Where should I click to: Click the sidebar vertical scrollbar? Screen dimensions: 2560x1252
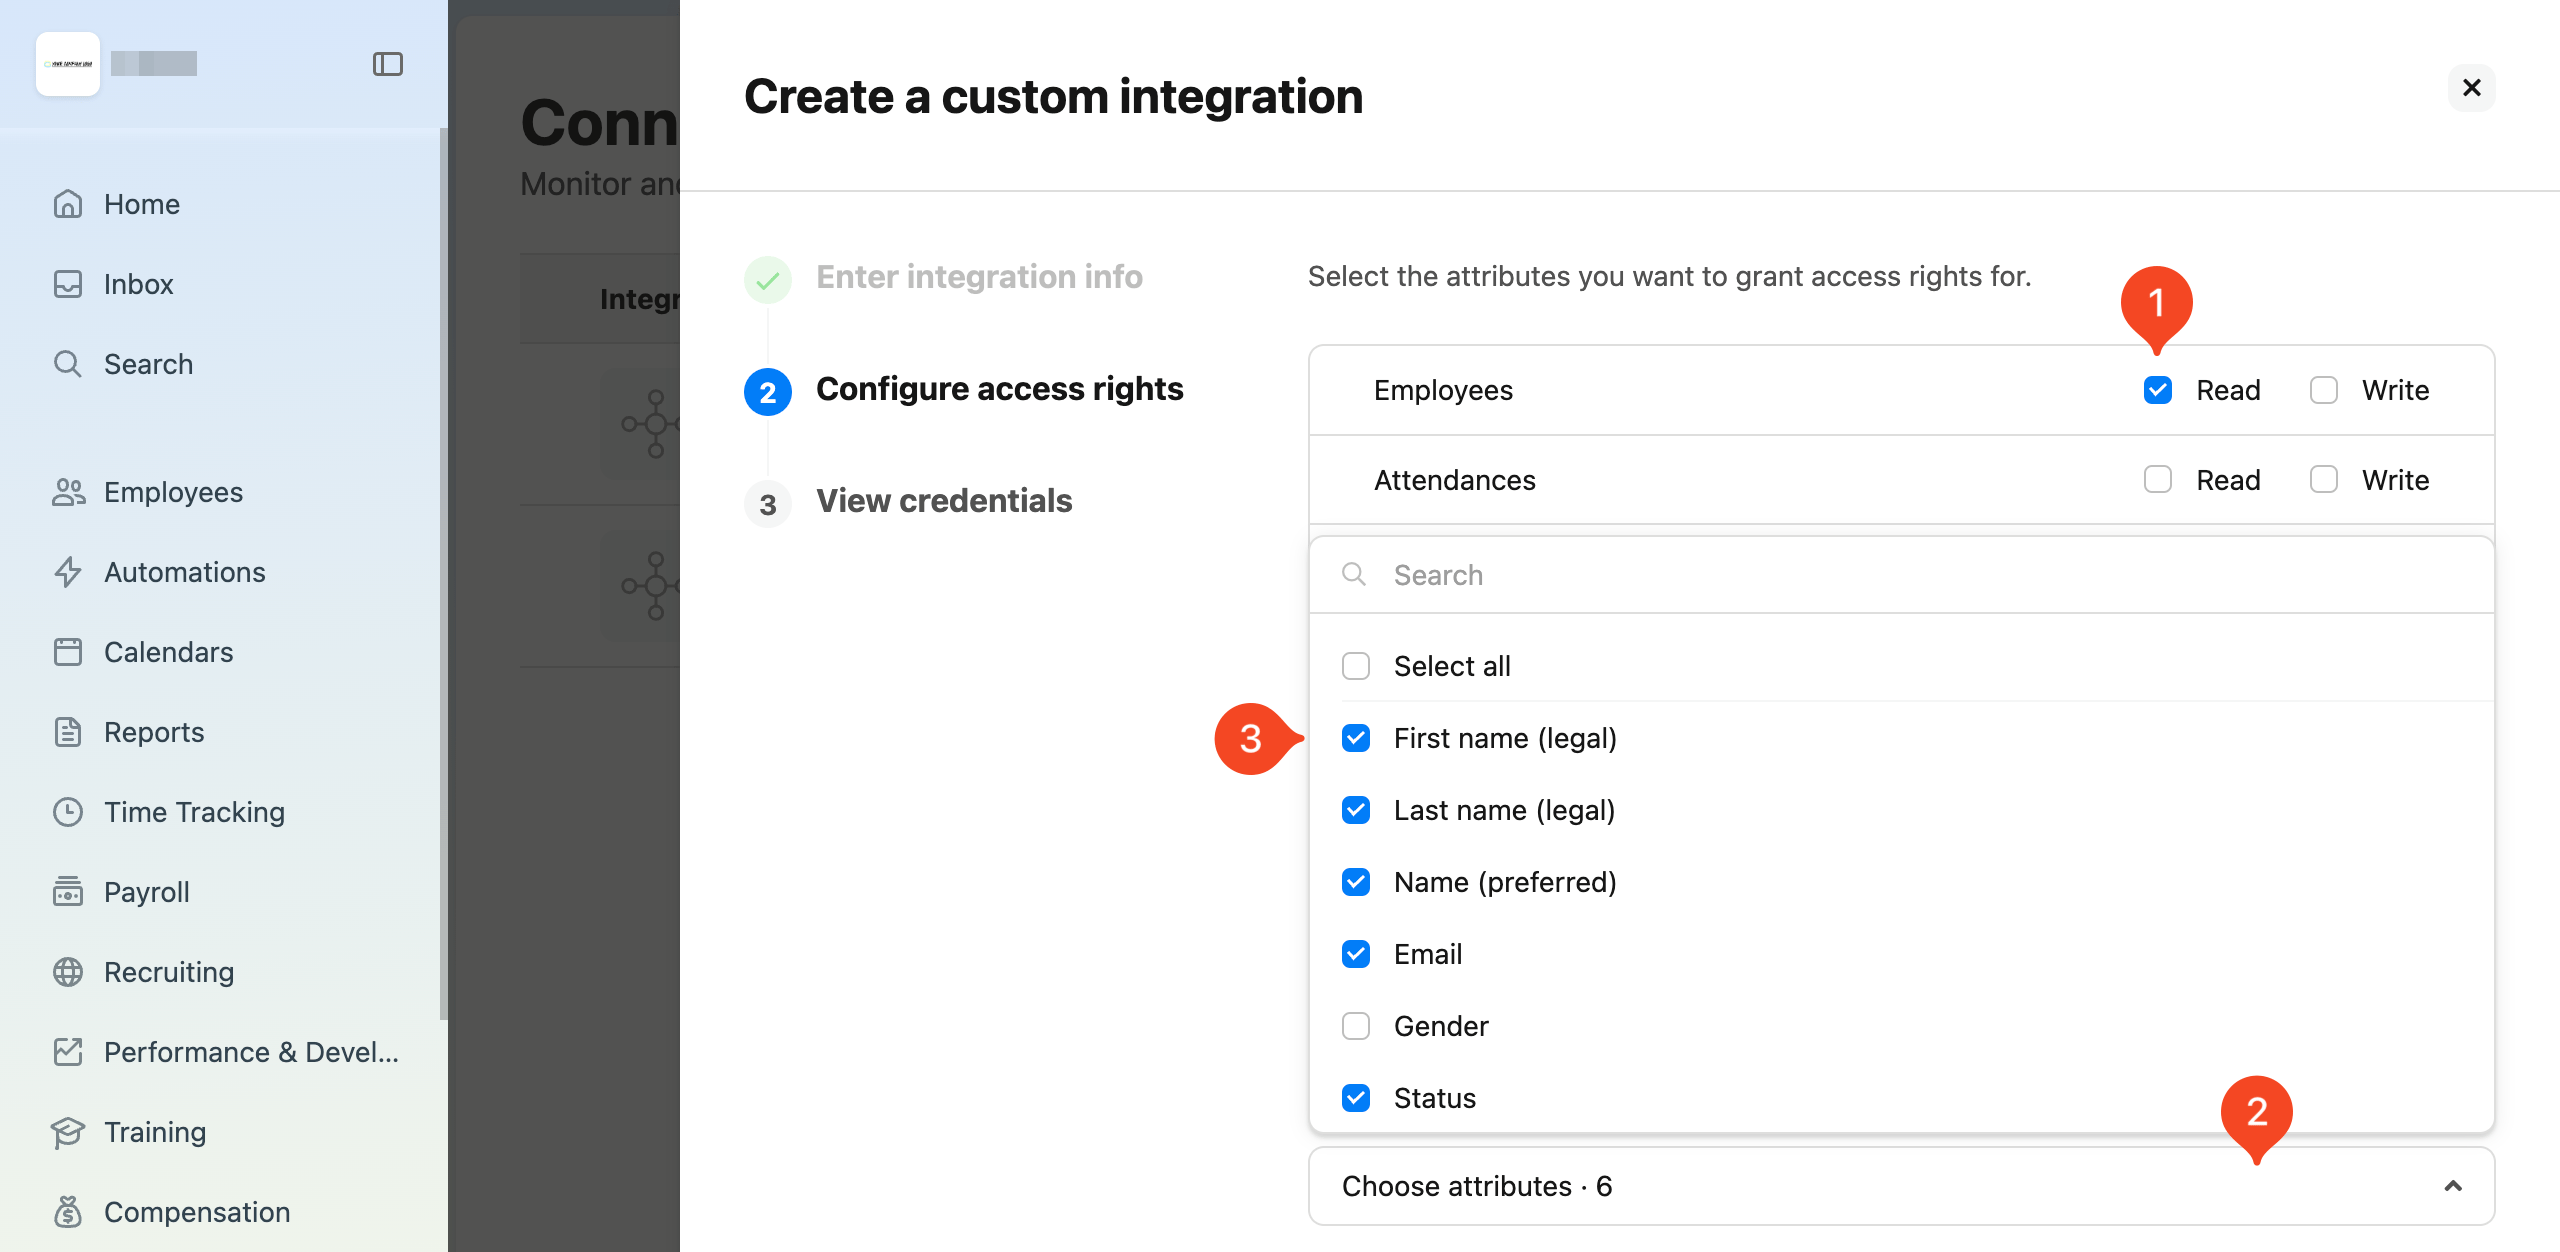pos(443,574)
